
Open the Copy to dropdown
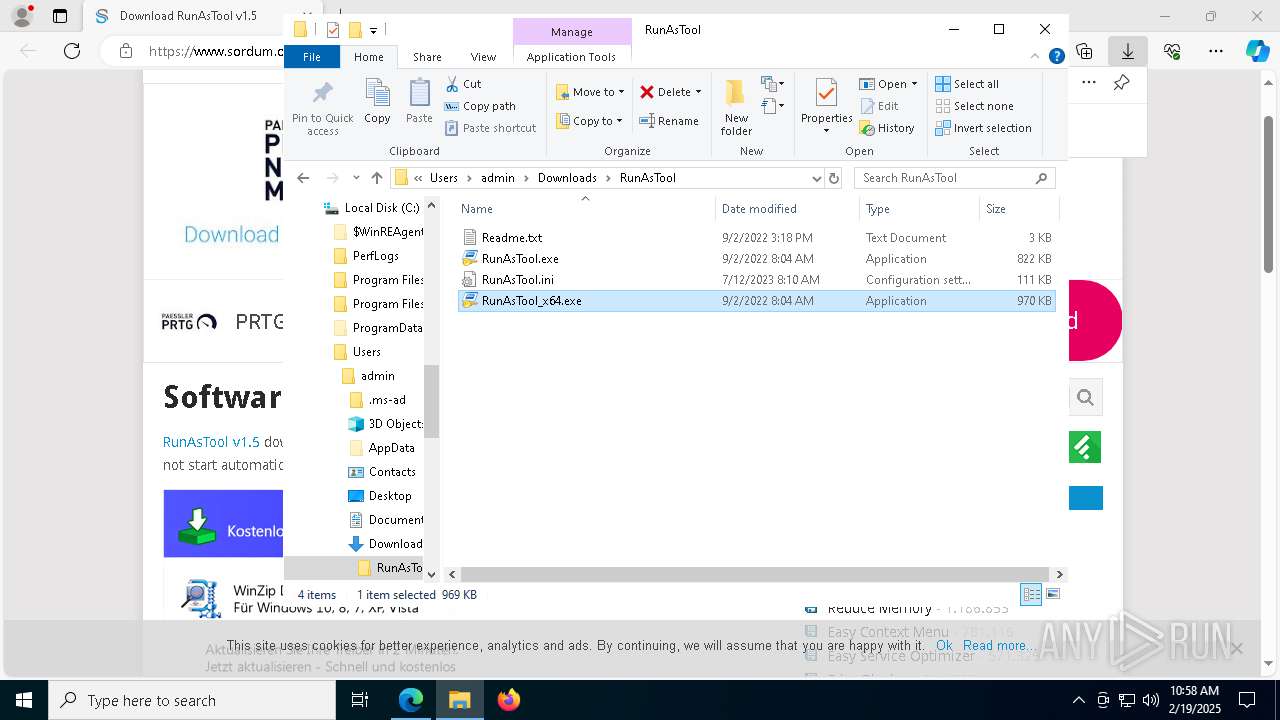(x=590, y=121)
